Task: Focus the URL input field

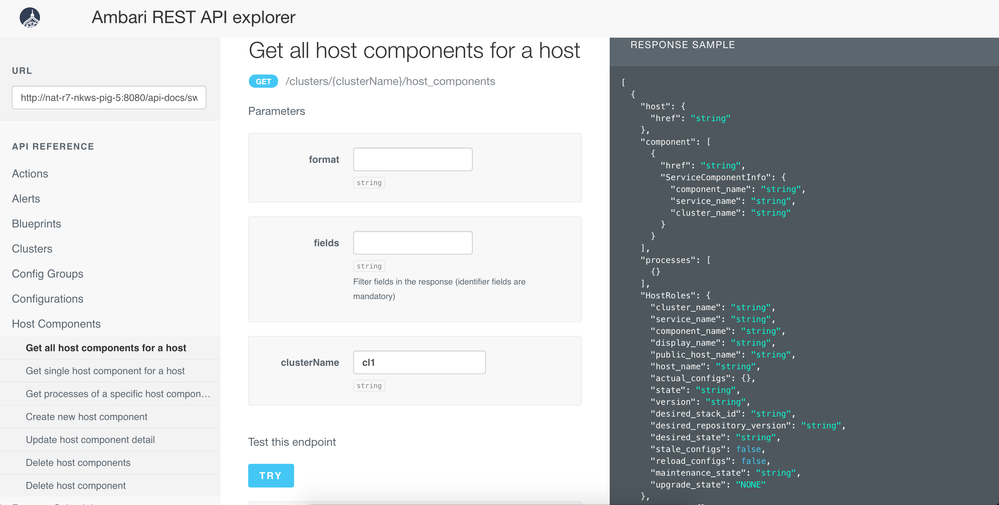Action: tap(109, 98)
